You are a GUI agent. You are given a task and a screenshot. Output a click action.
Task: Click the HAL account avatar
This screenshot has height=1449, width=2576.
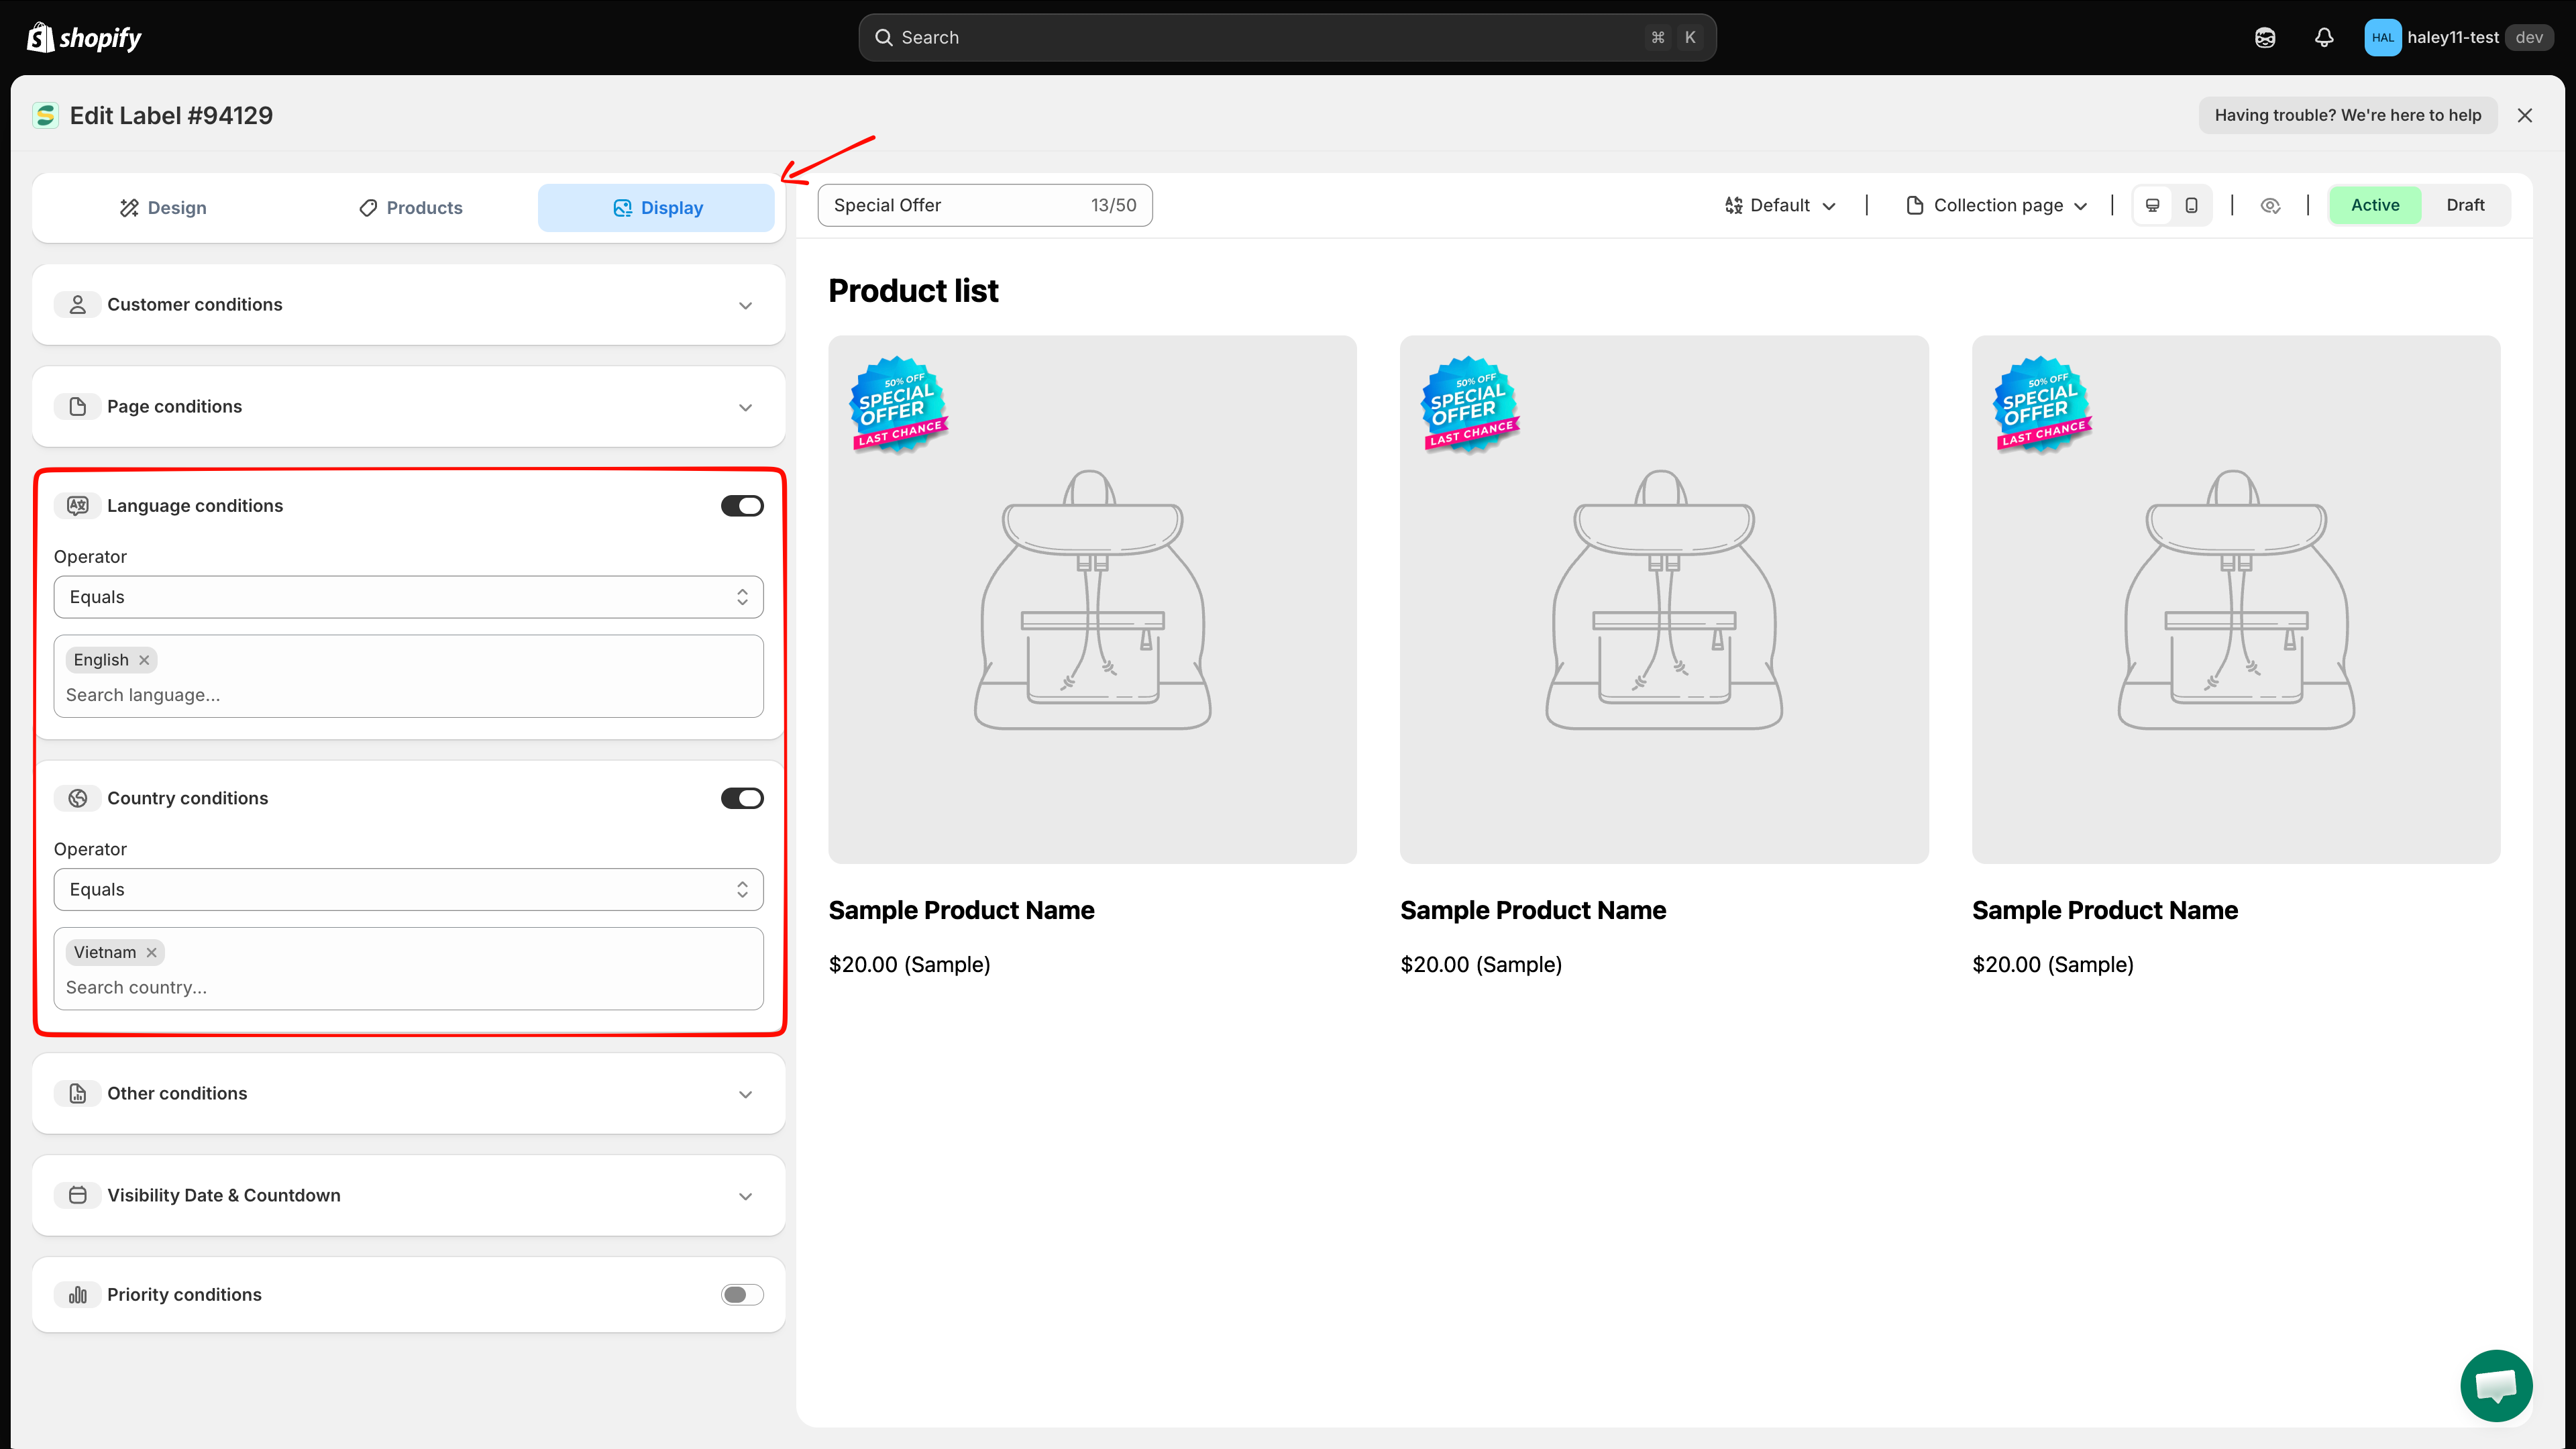click(2383, 37)
